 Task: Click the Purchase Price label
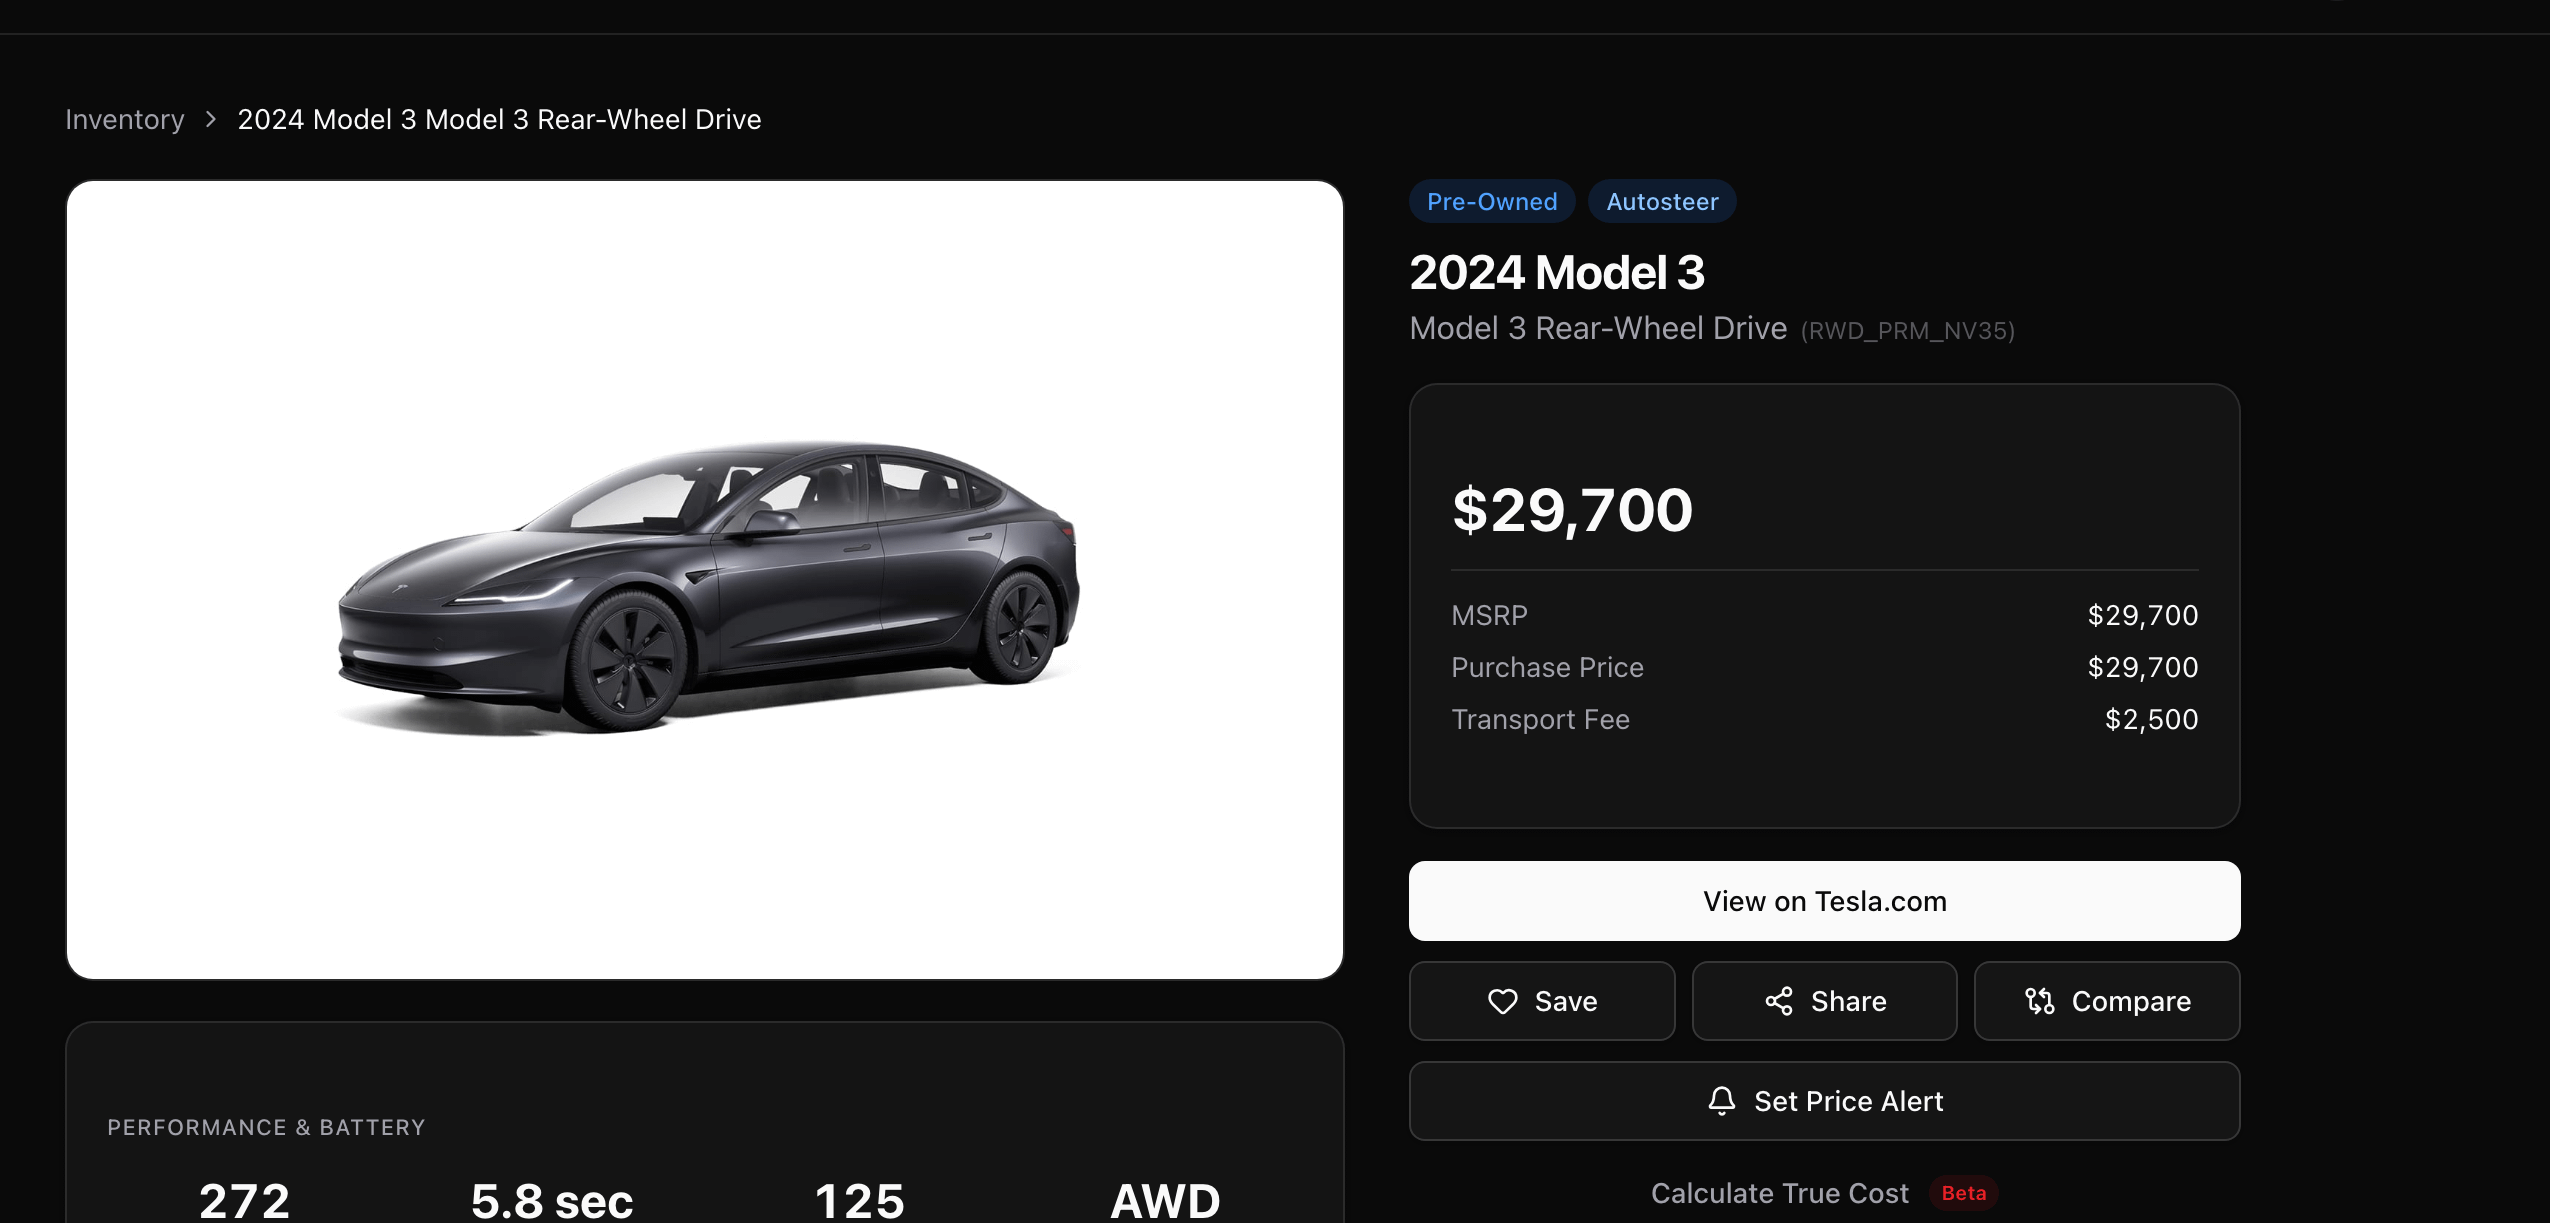pos(1547,667)
